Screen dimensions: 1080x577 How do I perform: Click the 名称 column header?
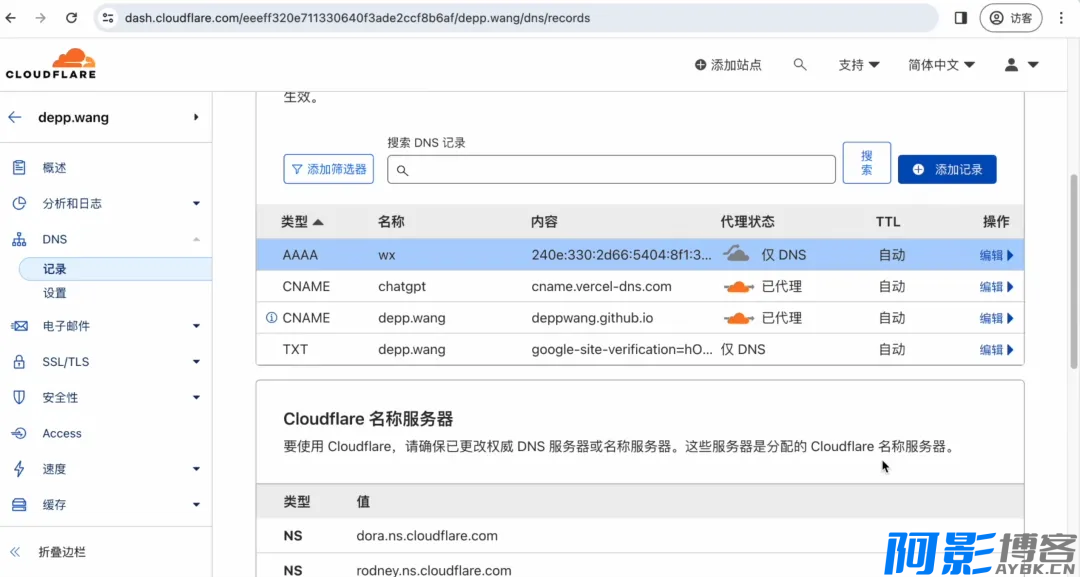(391, 222)
